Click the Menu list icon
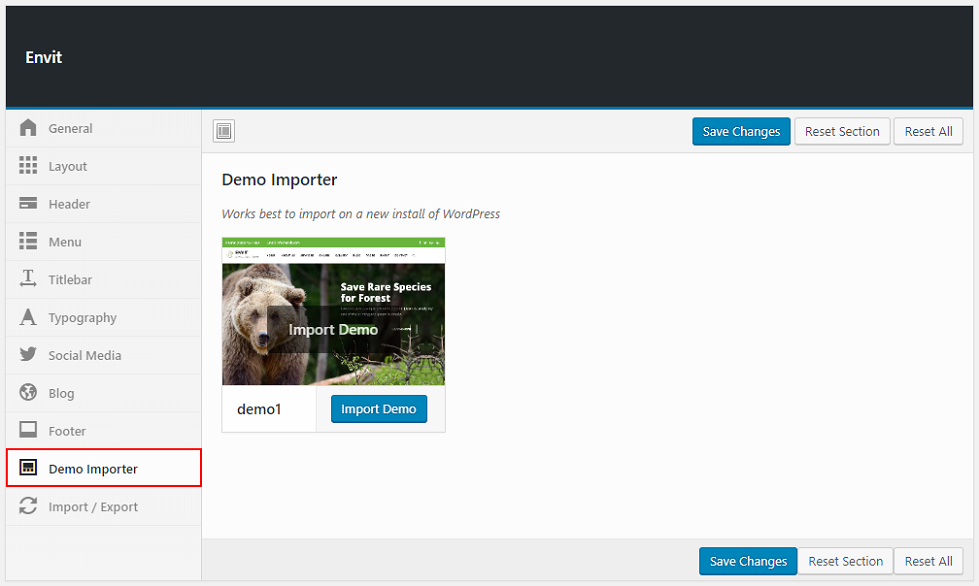979x586 pixels. click(x=28, y=242)
